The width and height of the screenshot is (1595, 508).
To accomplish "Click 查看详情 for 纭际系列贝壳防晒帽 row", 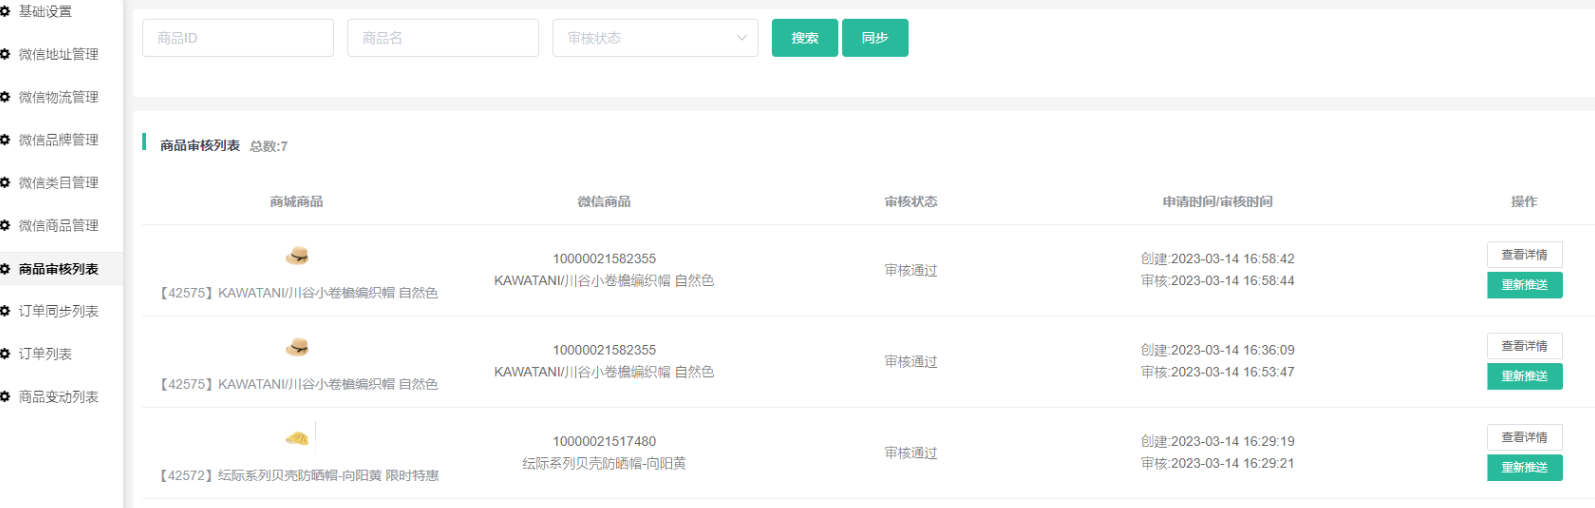I will point(1523,437).
